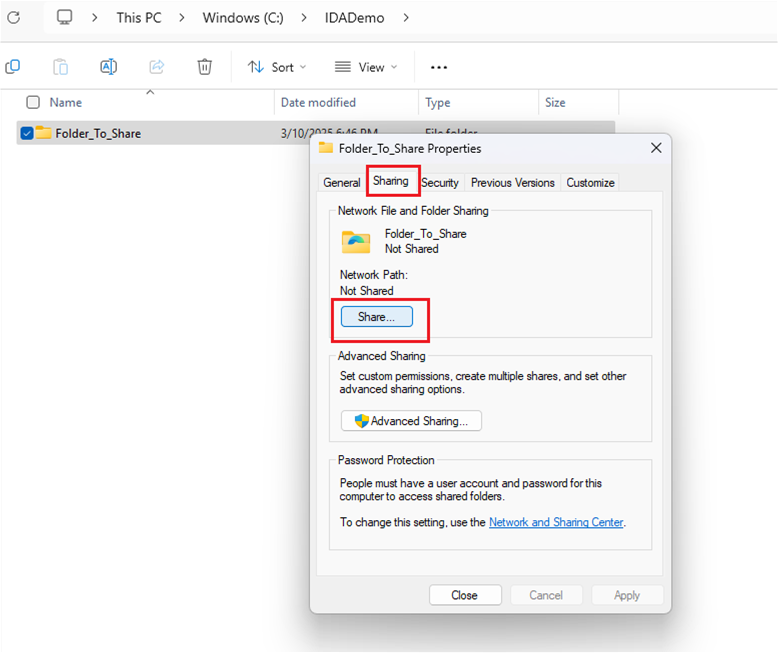The width and height of the screenshot is (778, 653).
Task: Navigate to Windows (C:) breadcrumb
Action: pos(243,18)
